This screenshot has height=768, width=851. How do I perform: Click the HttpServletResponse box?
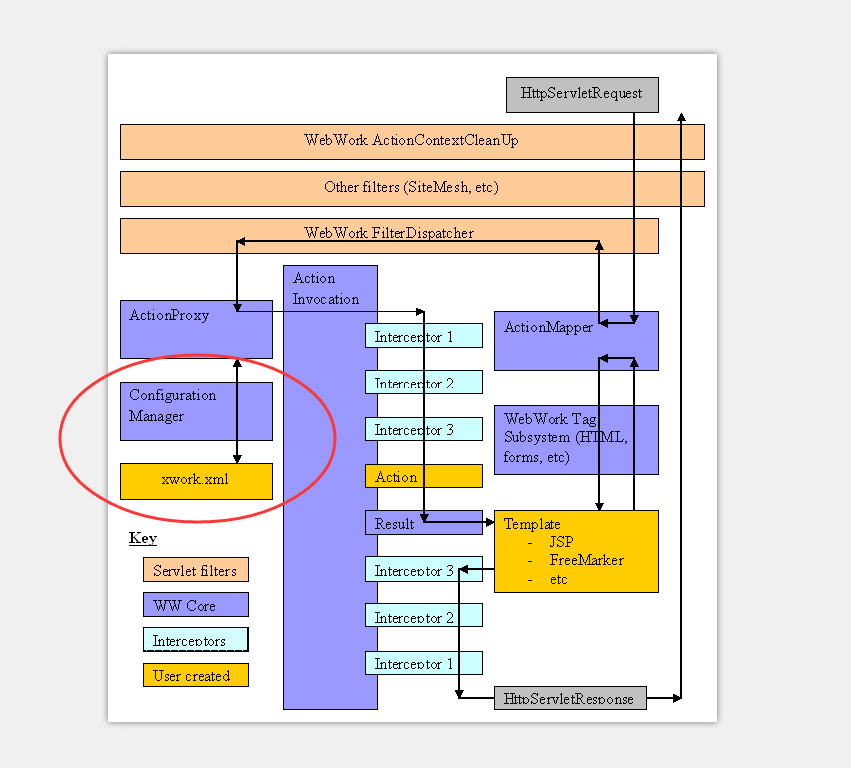pos(570,698)
